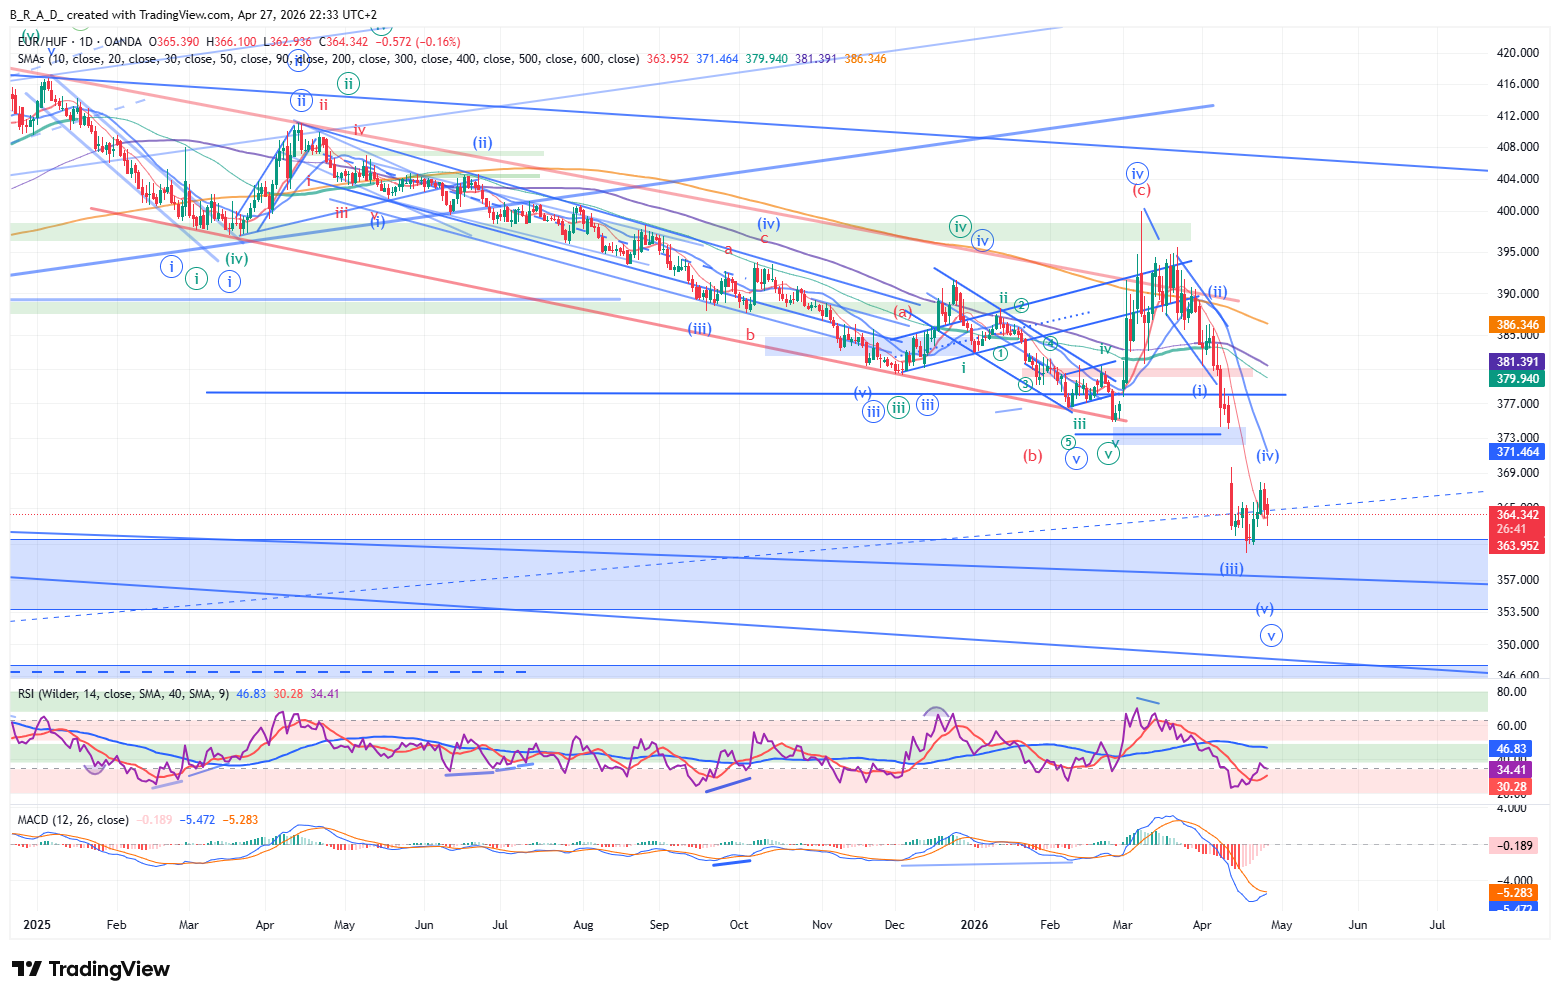The width and height of the screenshot is (1560, 999).
Task: Select the lowest circled blue v wave marker
Action: [x=1271, y=635]
